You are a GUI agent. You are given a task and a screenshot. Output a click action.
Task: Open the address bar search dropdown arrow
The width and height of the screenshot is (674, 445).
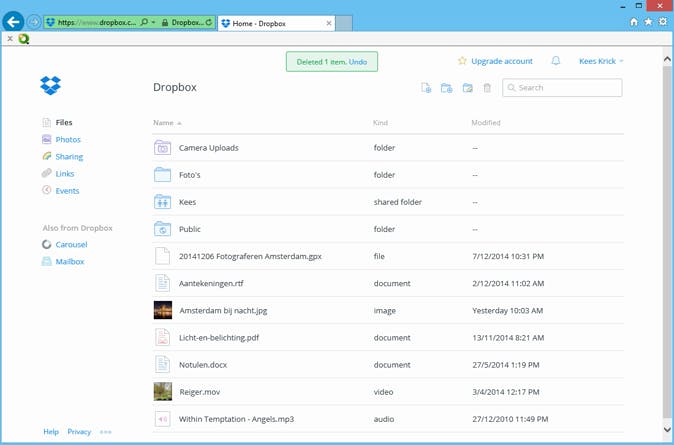(x=153, y=22)
